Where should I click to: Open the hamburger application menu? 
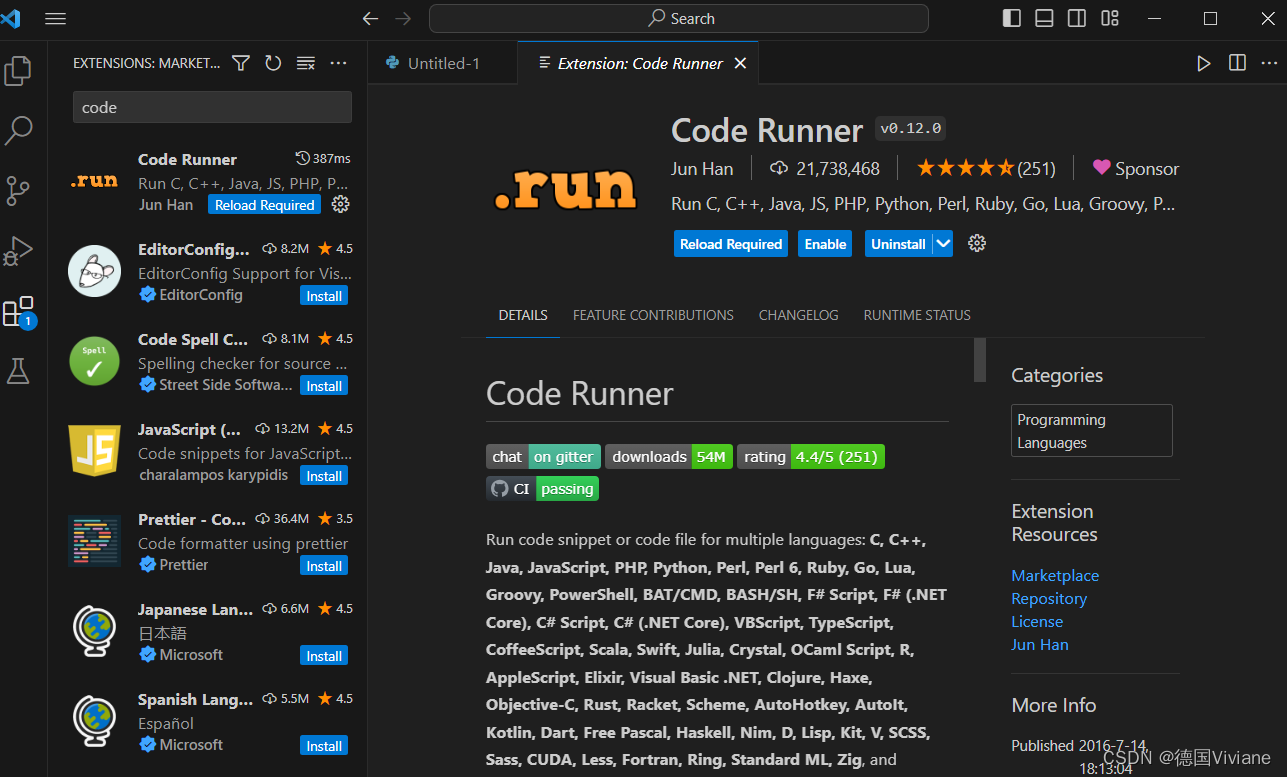(x=56, y=18)
